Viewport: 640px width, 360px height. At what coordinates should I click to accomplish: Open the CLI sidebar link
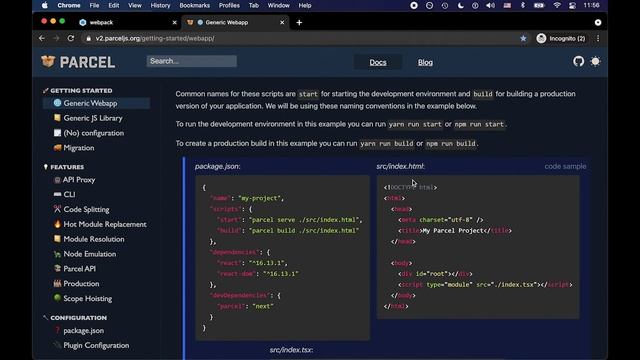[69, 194]
